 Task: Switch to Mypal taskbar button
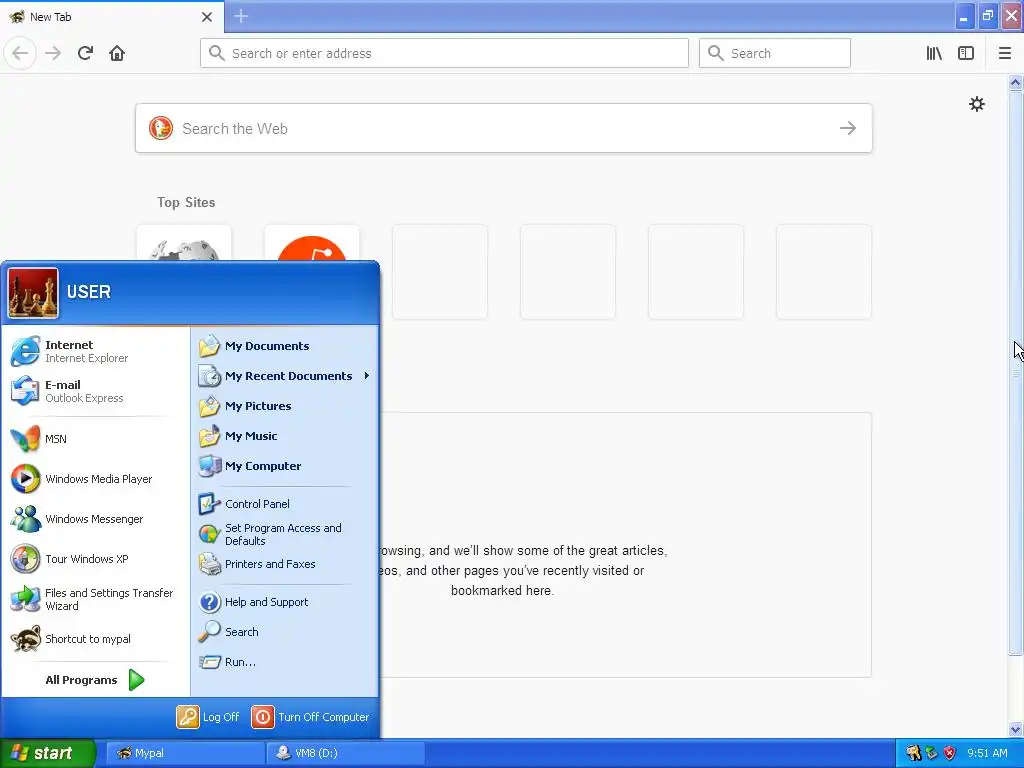click(x=185, y=753)
